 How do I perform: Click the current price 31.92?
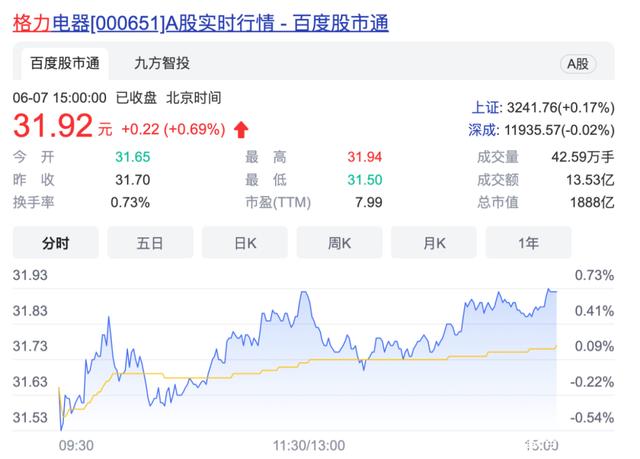click(x=53, y=125)
